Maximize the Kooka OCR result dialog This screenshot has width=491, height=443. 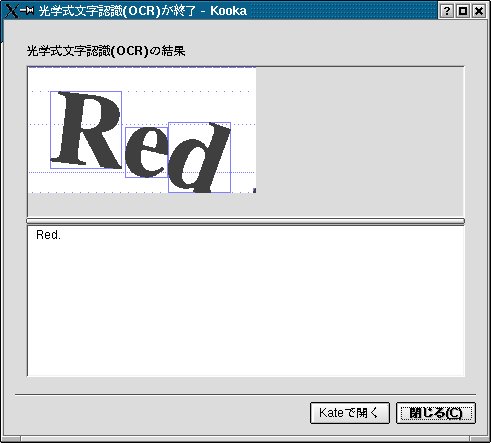point(463,11)
